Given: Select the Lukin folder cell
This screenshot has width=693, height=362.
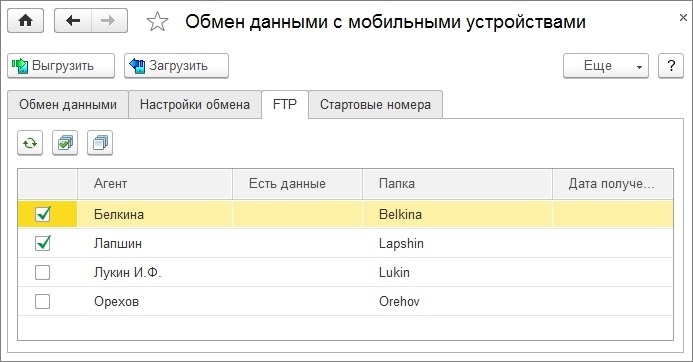Looking at the screenshot, I should pos(457,272).
